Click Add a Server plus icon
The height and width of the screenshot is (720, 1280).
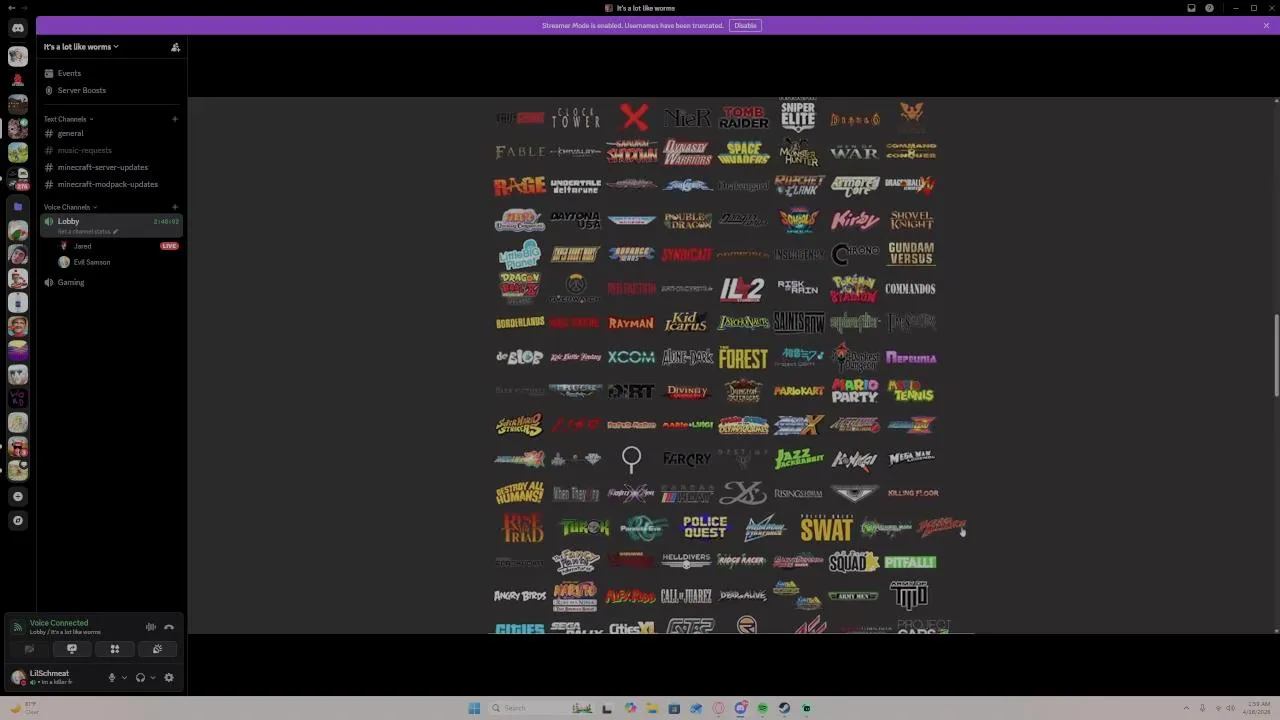coord(18,496)
